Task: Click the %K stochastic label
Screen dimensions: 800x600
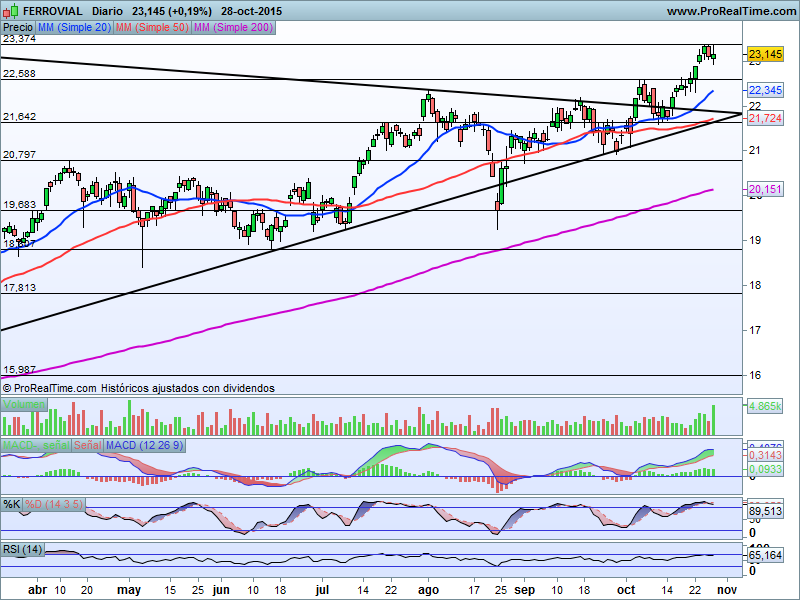Action: click(x=12, y=503)
